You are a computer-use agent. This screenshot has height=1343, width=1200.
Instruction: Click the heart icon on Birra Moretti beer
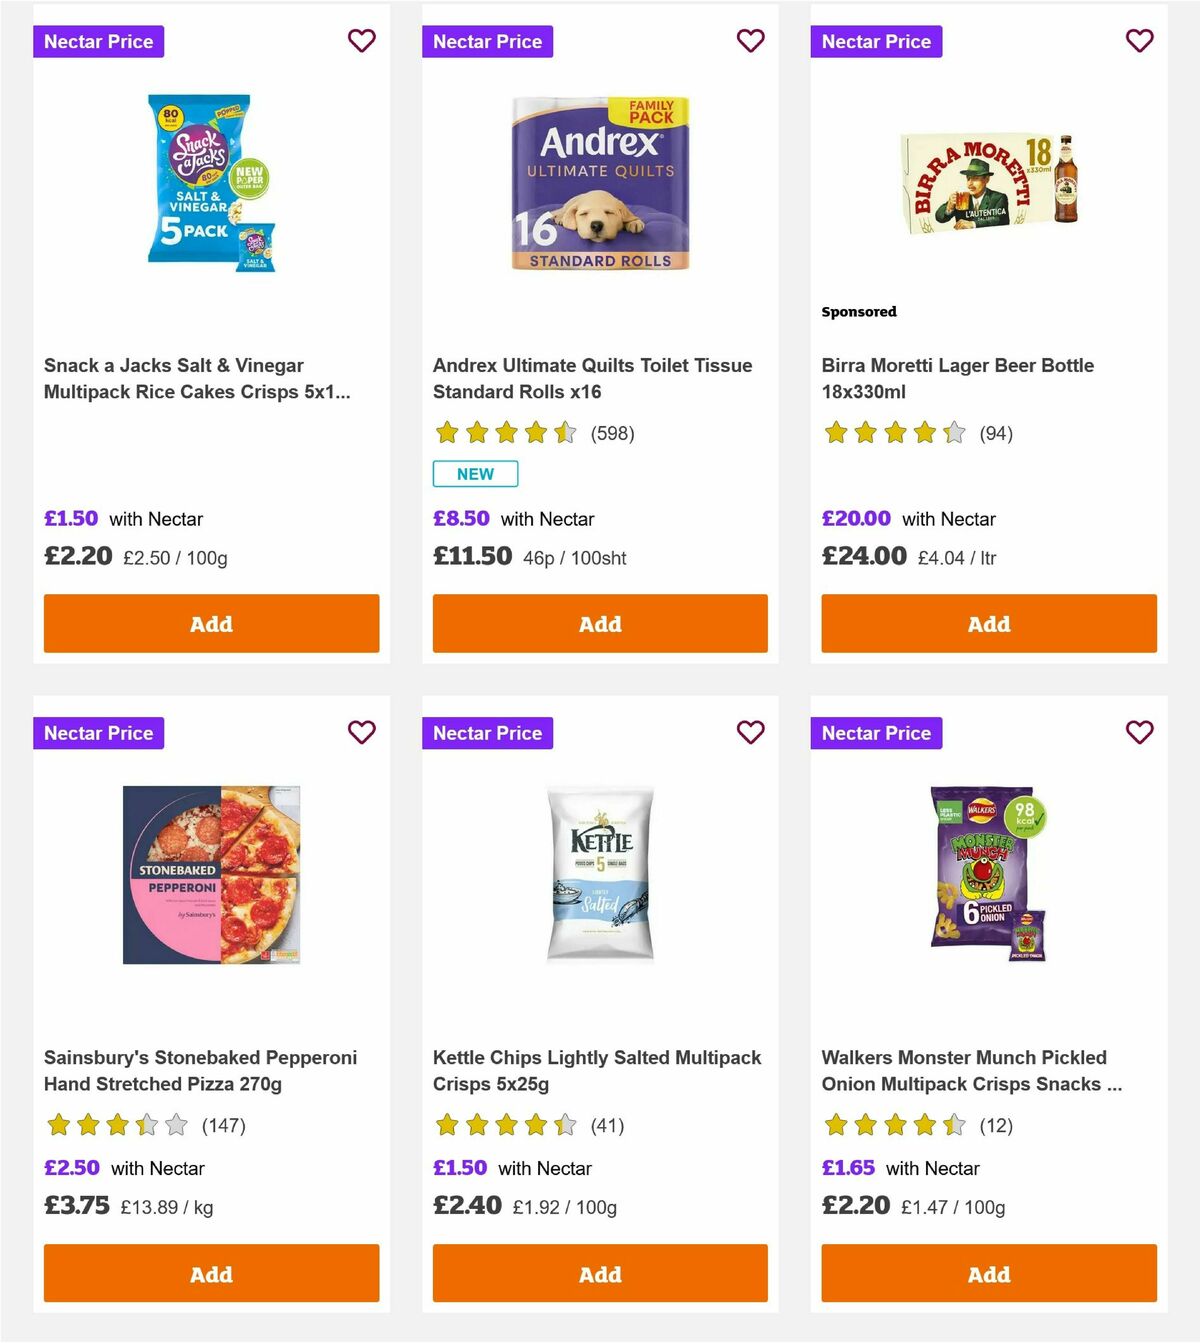point(1139,41)
